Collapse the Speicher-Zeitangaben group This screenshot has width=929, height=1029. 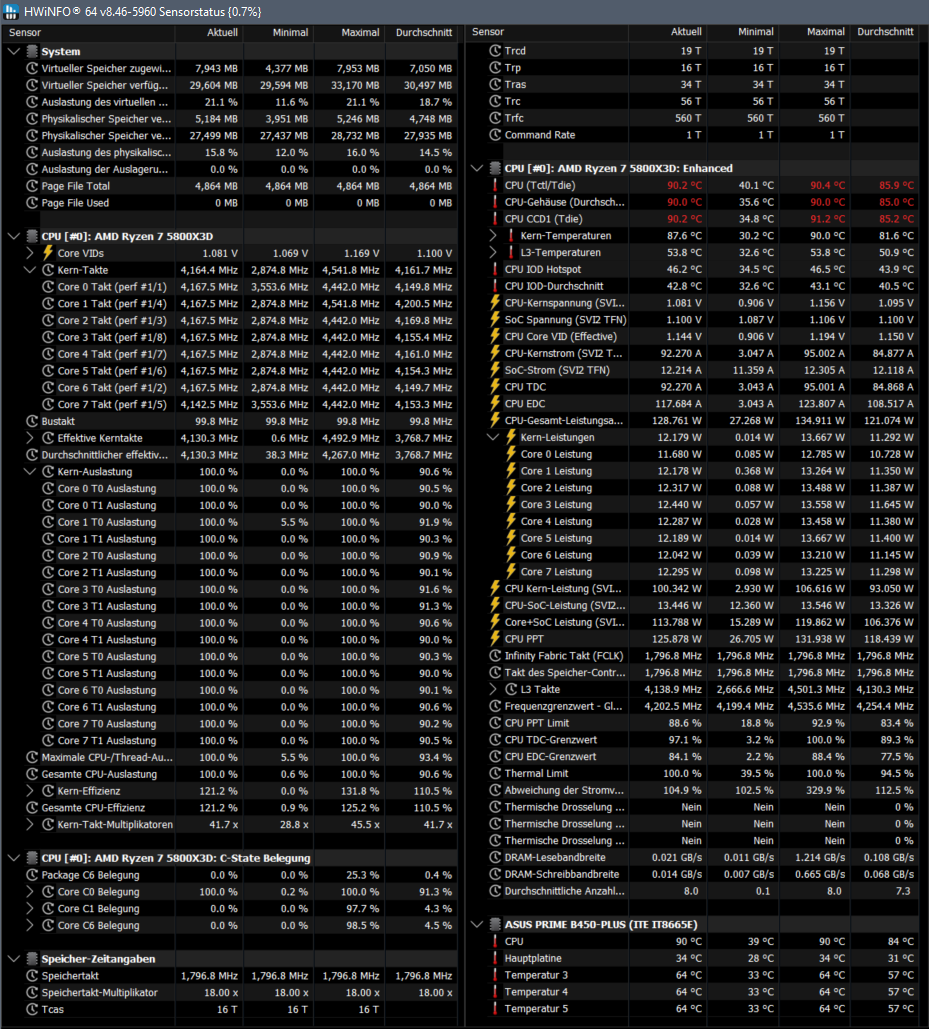click(x=14, y=959)
